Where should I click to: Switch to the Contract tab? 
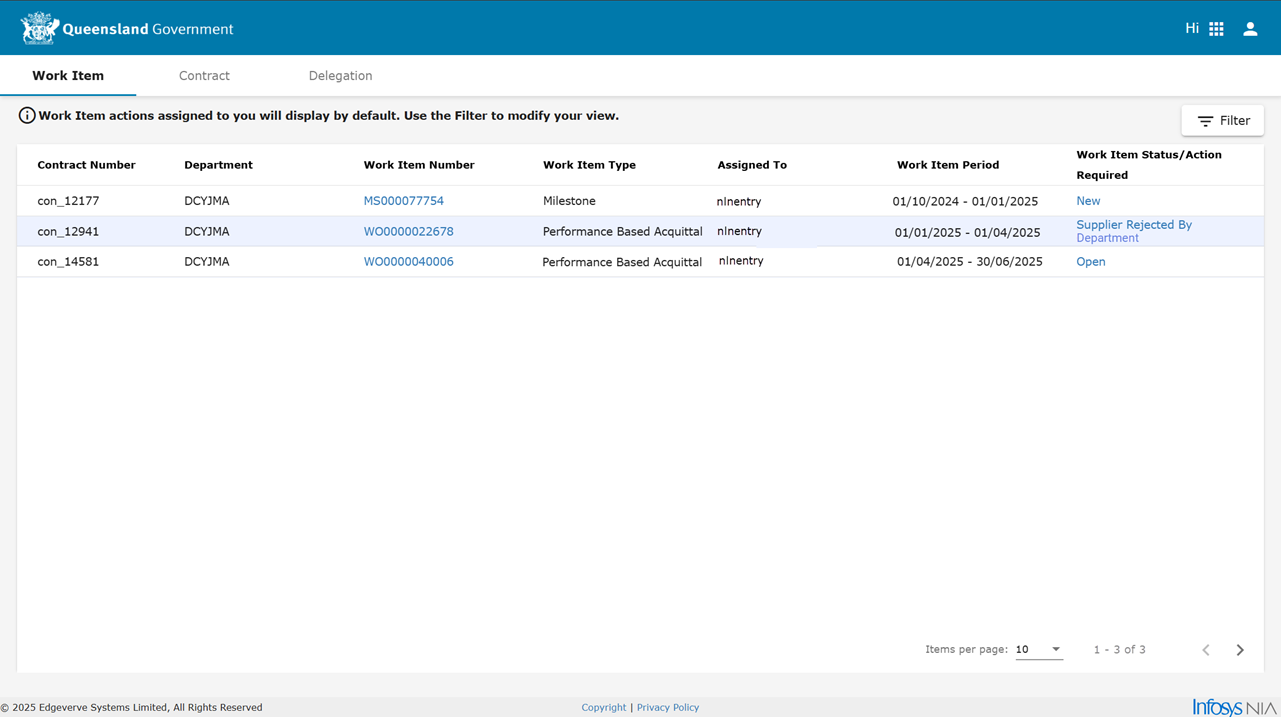click(204, 76)
